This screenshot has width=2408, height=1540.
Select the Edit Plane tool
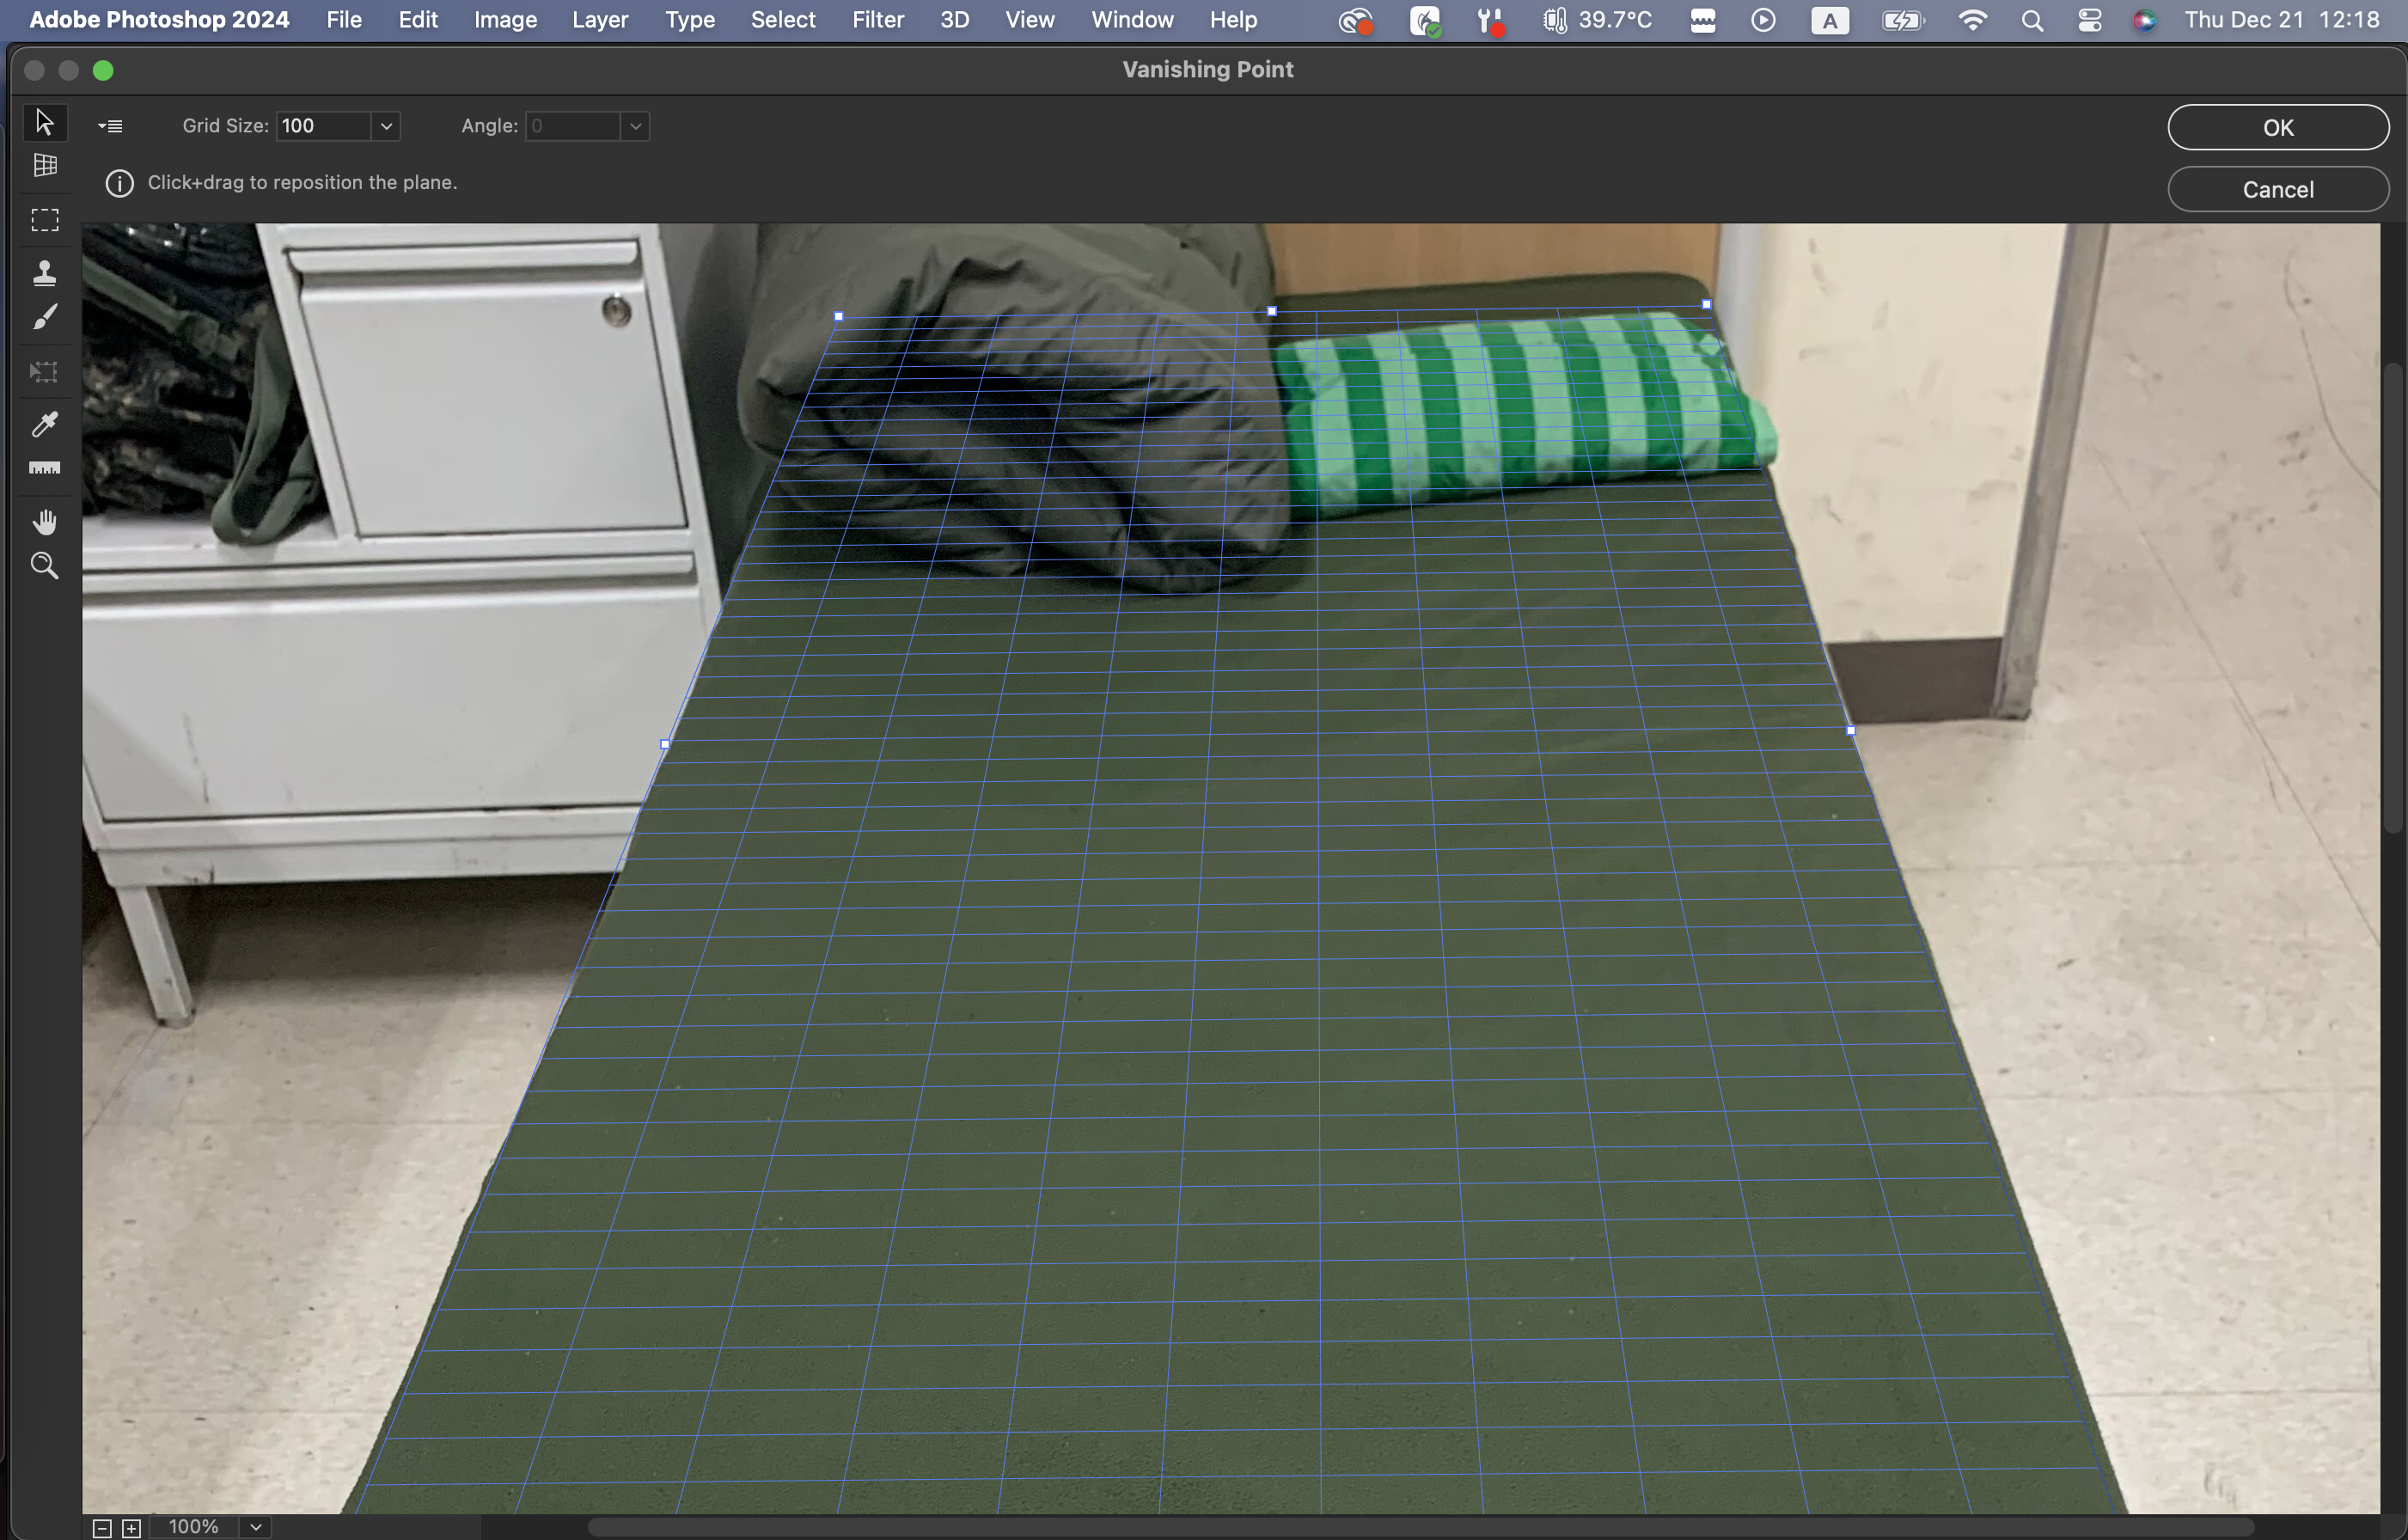click(x=44, y=122)
